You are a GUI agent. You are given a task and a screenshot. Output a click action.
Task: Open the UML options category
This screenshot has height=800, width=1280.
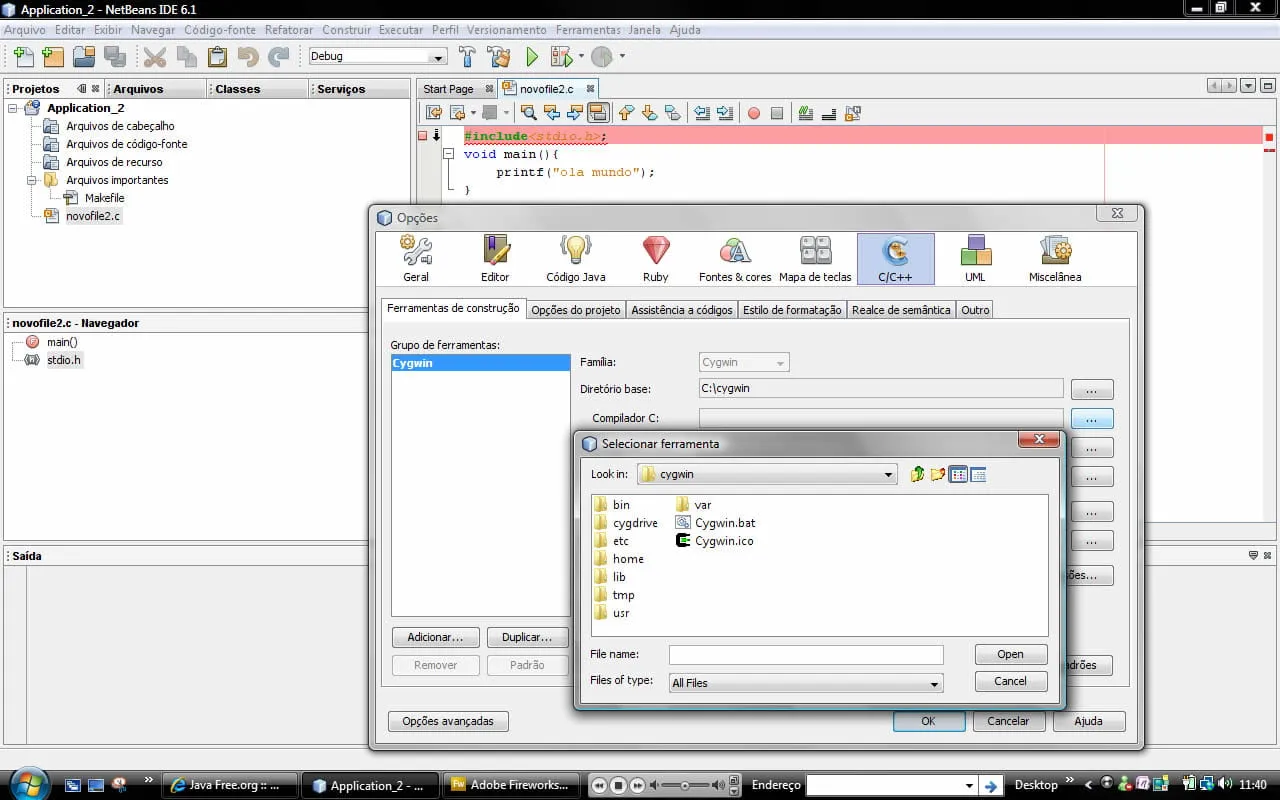click(x=975, y=259)
